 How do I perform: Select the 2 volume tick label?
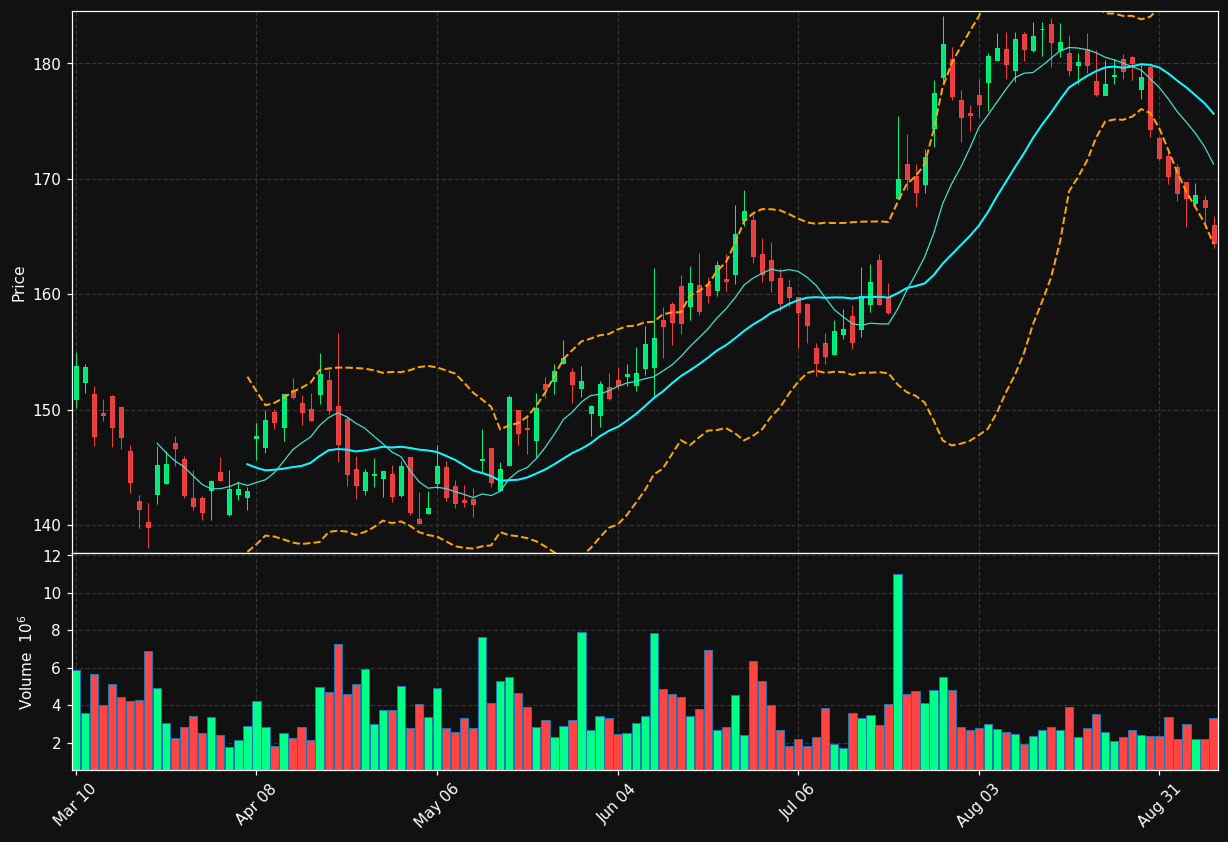(x=58, y=744)
